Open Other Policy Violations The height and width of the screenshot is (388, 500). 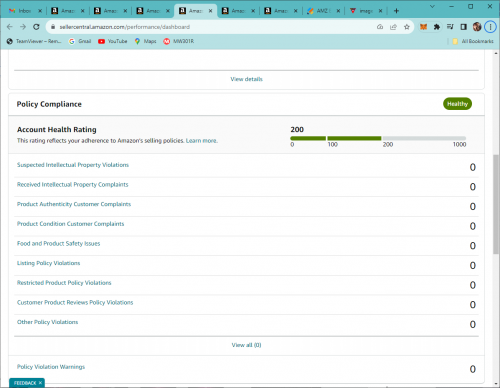pyautogui.click(x=47, y=322)
